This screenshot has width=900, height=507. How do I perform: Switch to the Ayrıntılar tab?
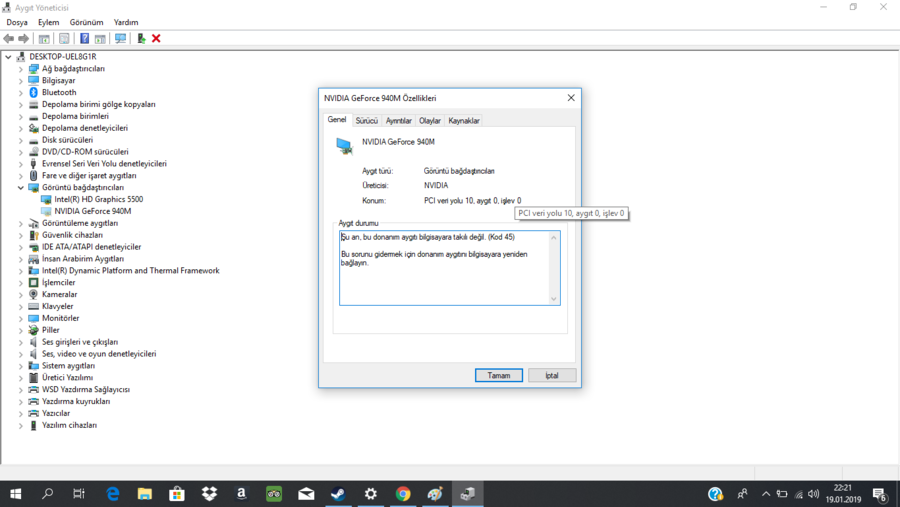(398, 121)
